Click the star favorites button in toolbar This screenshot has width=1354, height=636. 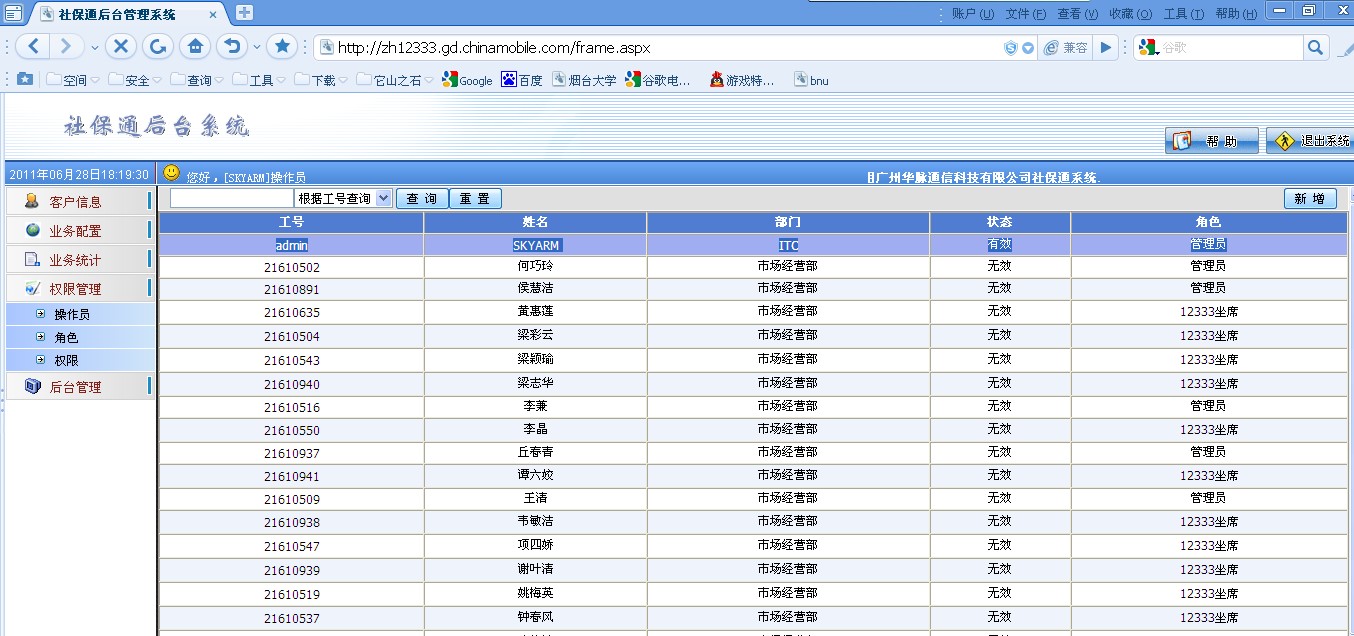(282, 47)
